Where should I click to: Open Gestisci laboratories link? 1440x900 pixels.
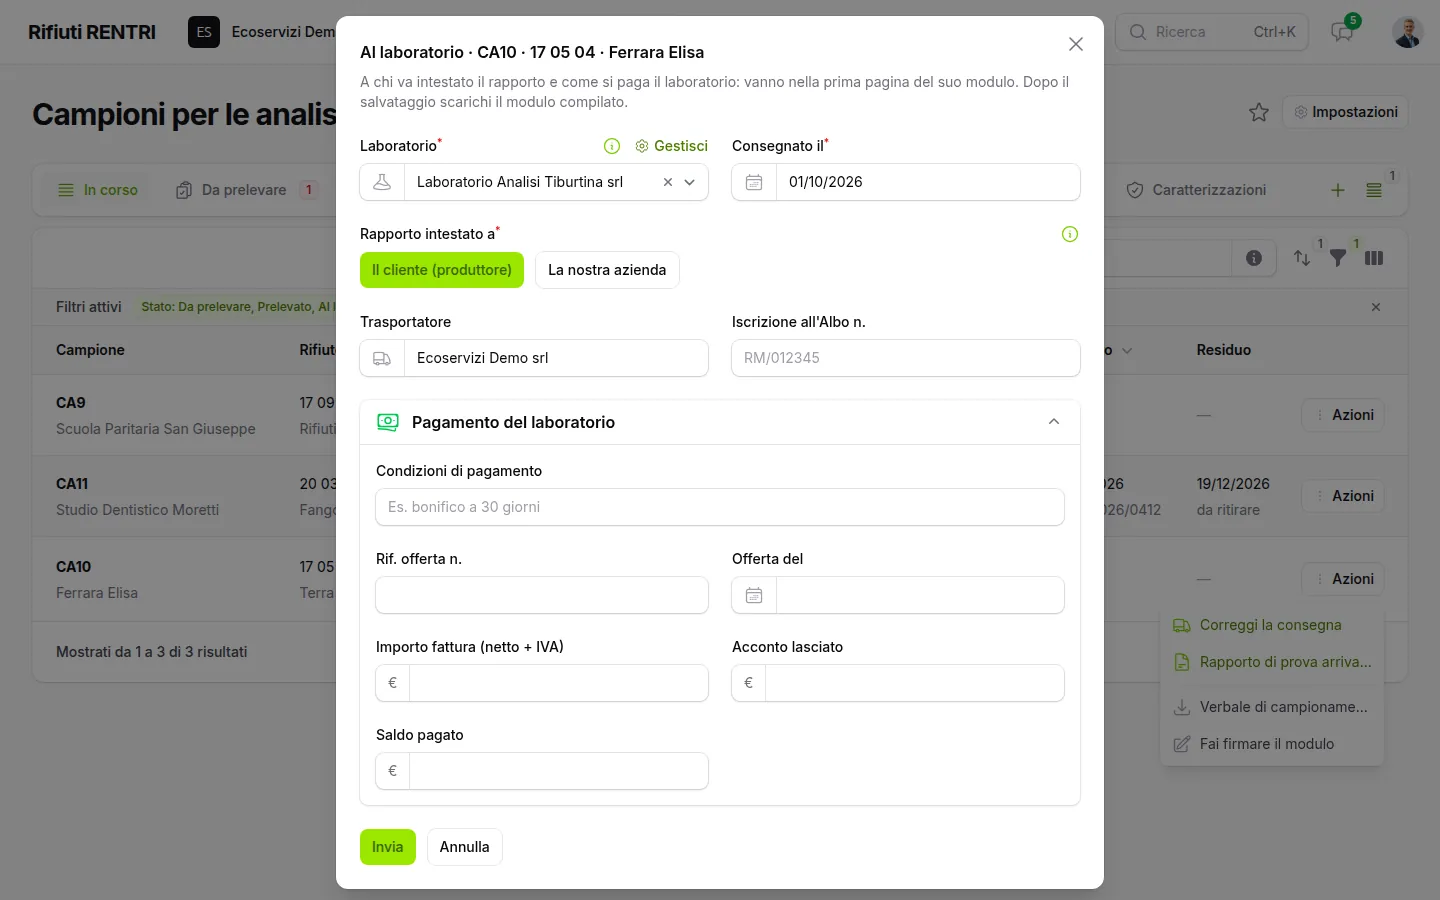[x=672, y=146]
